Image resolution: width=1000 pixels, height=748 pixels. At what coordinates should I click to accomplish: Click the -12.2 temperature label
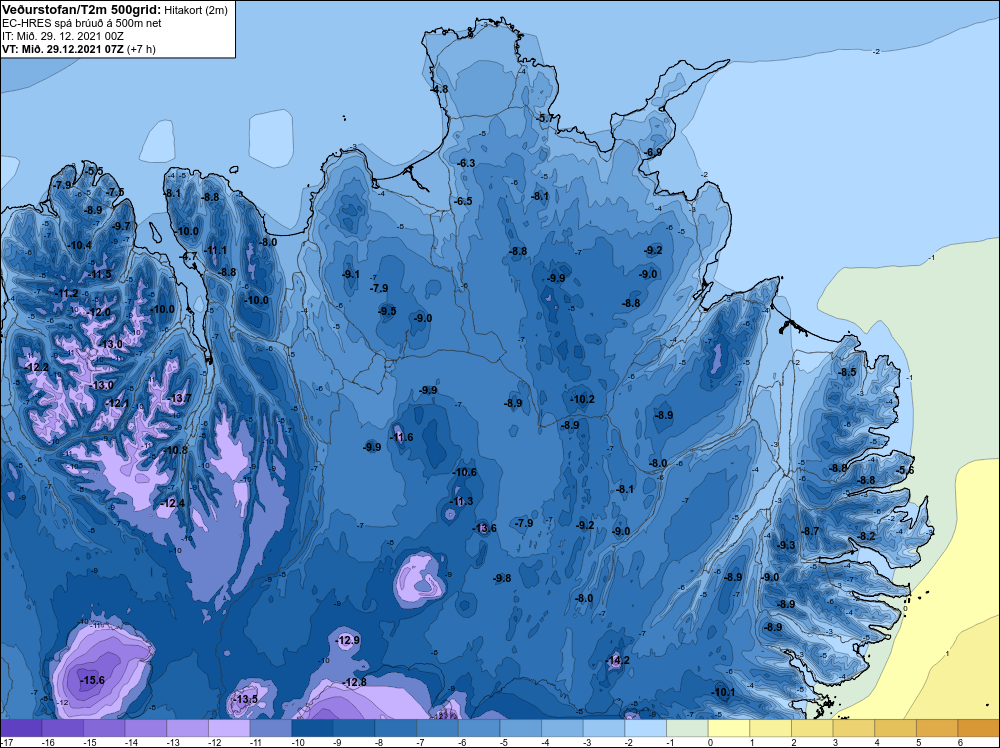pyautogui.click(x=36, y=367)
